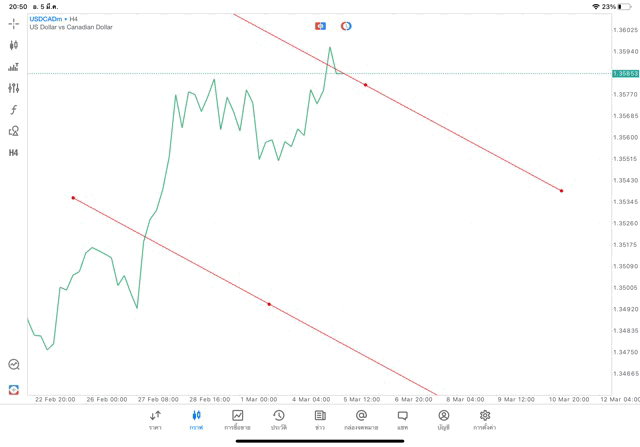Open the drawing objects shapes icon
The image size is (640, 447).
14,131
